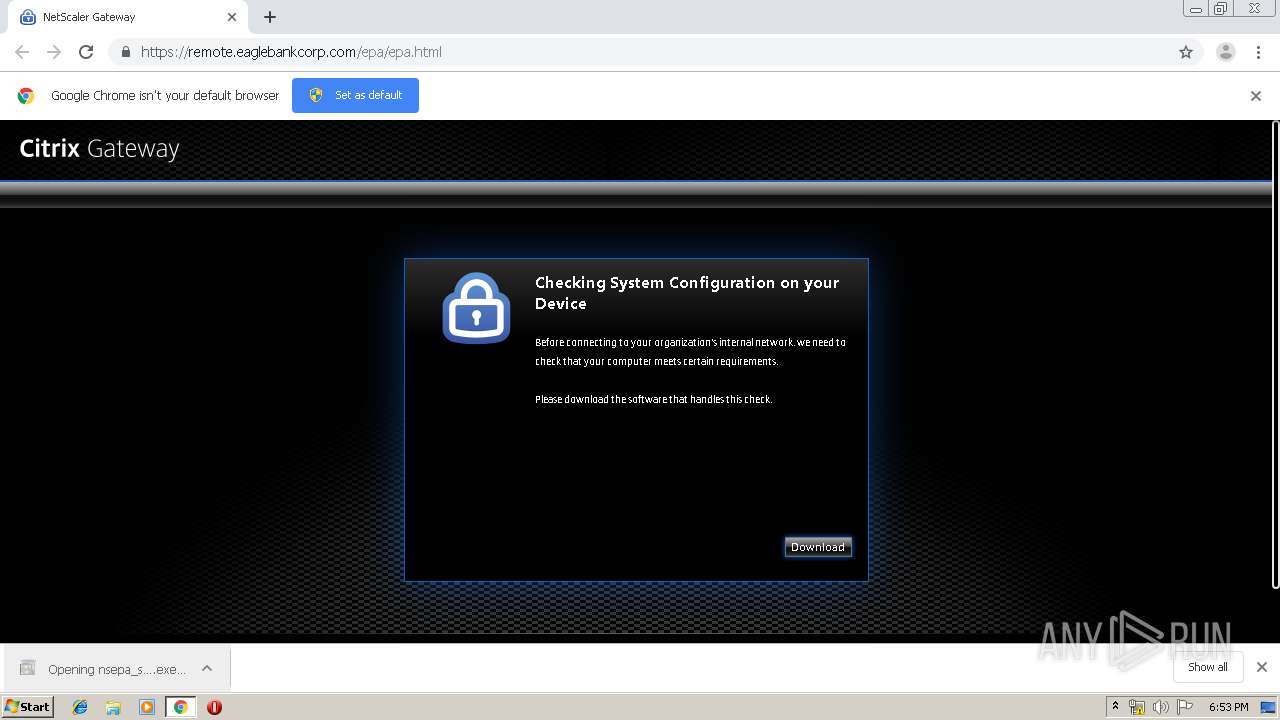1280x720 pixels.
Task: Go forward to next page
Action: 54,52
